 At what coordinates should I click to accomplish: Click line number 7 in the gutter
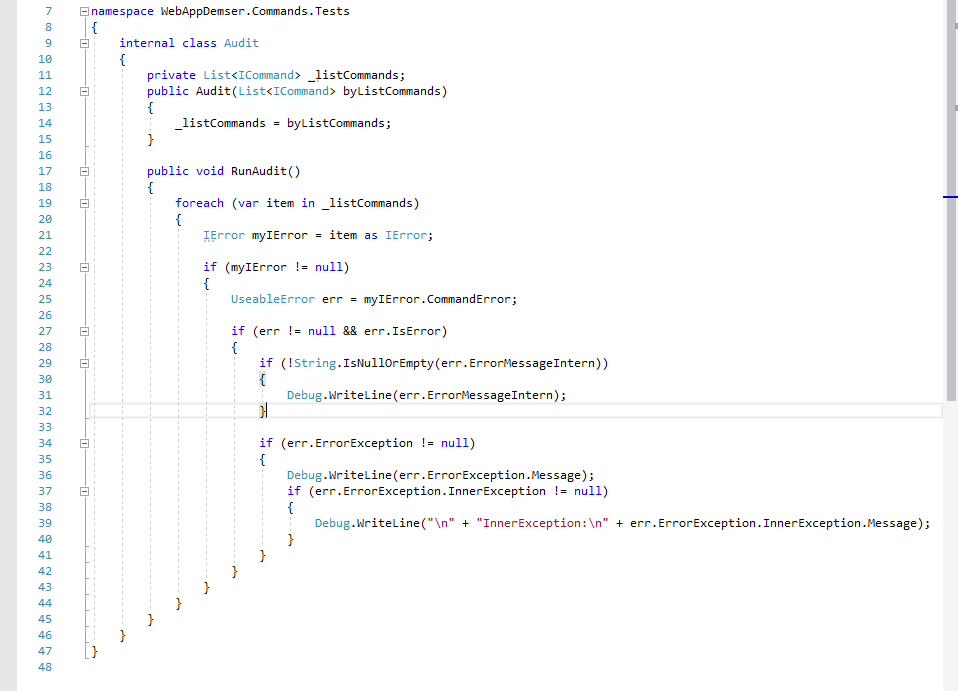point(48,11)
